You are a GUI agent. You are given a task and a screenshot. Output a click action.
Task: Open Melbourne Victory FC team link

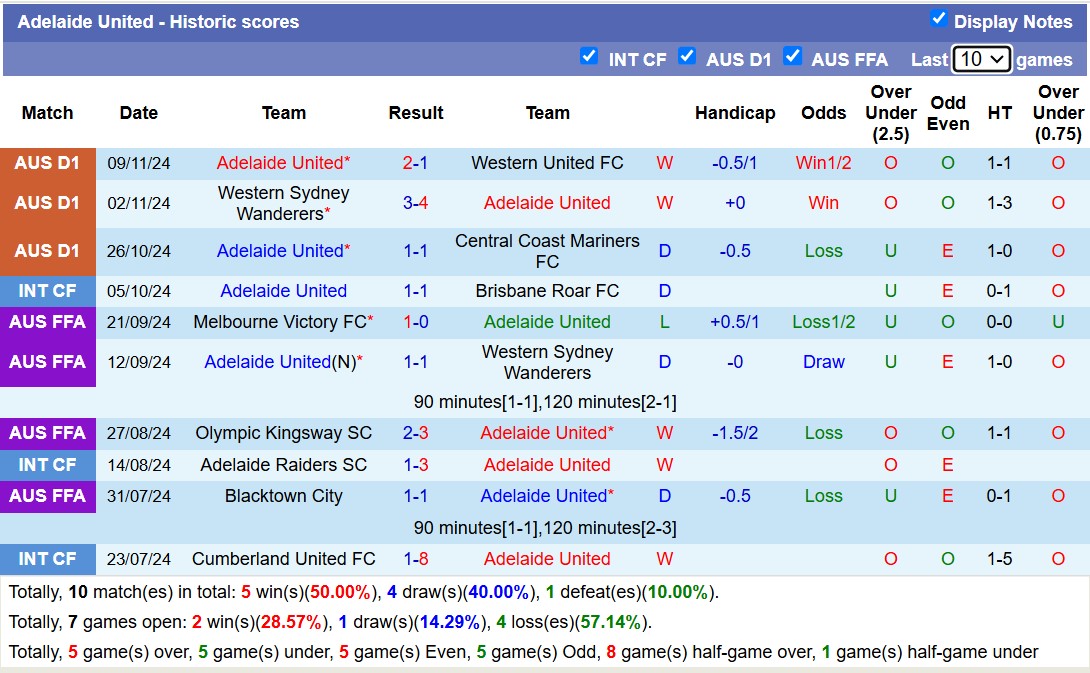280,322
